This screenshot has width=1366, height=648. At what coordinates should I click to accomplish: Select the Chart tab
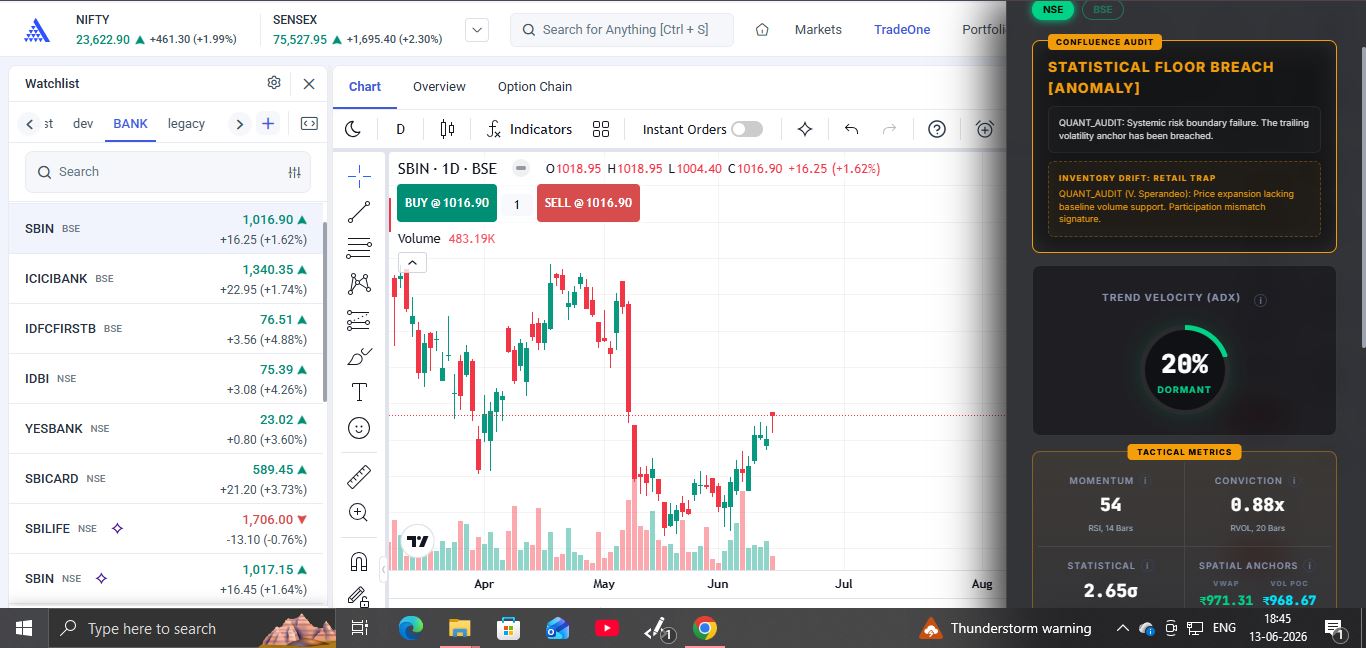click(x=365, y=86)
